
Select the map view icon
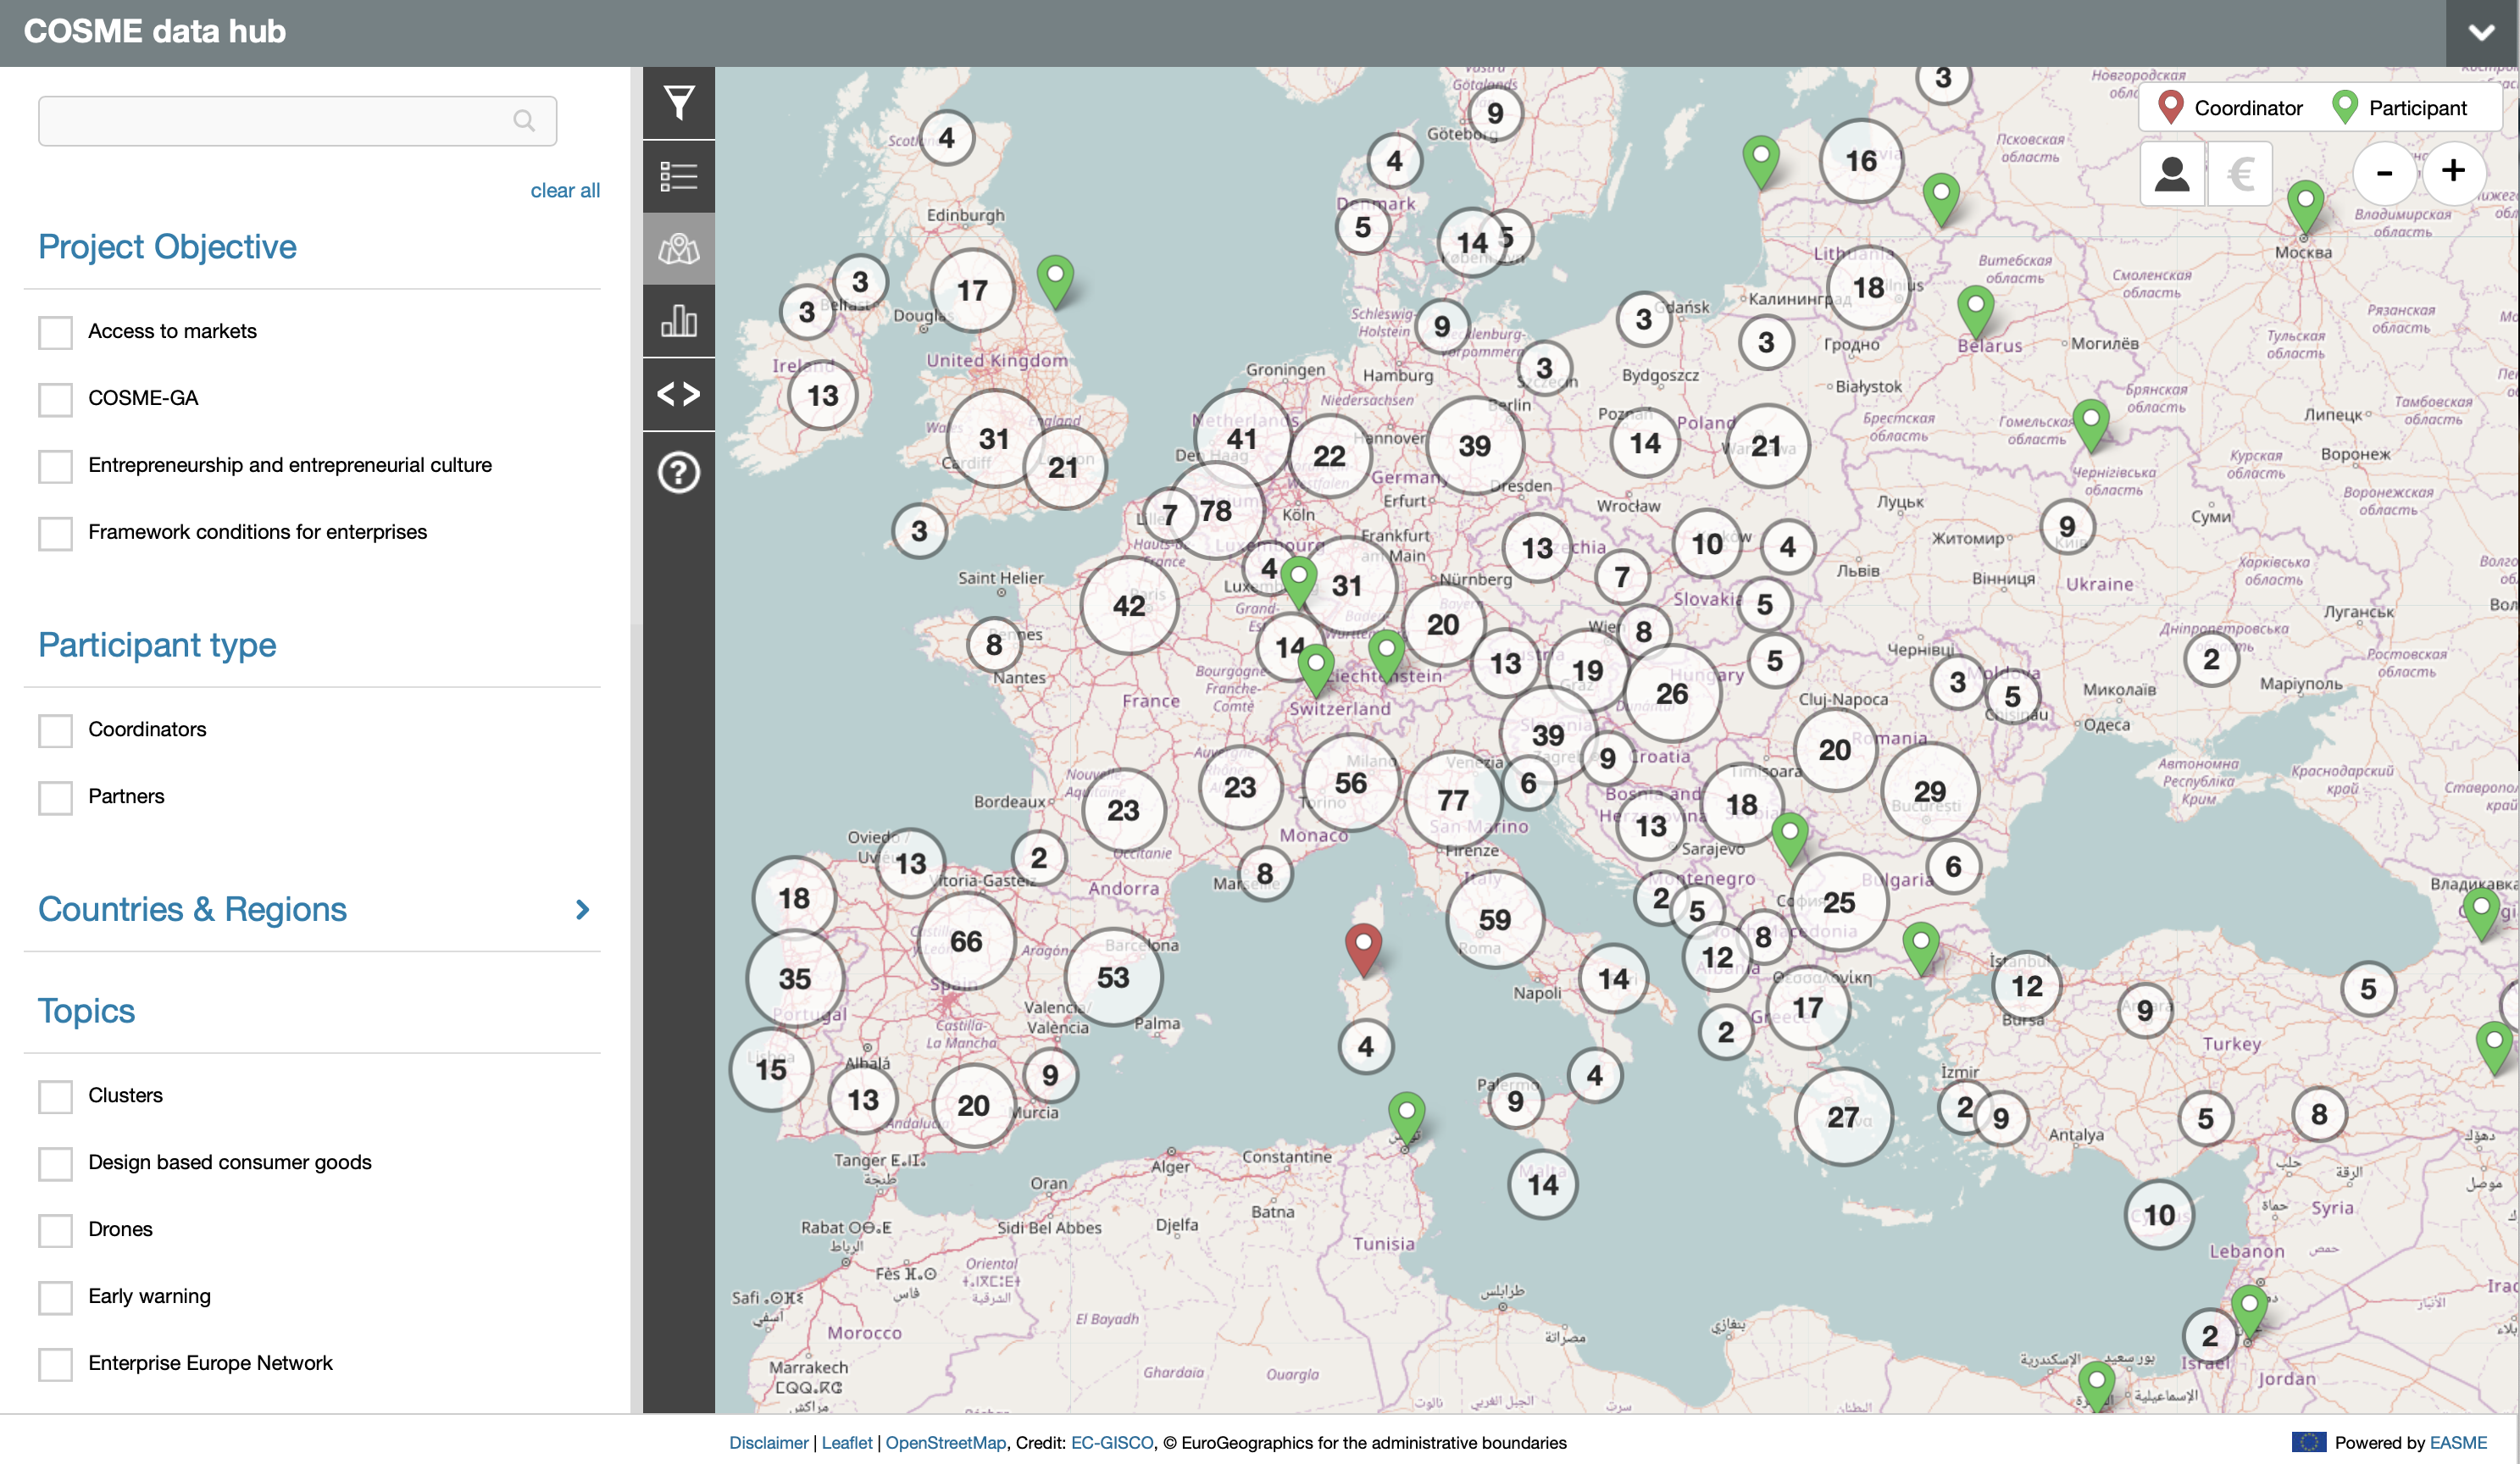pyautogui.click(x=678, y=249)
